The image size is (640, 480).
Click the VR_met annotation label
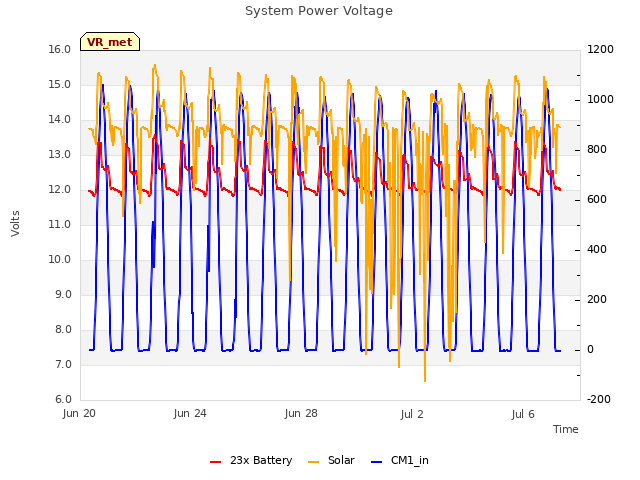tap(110, 42)
